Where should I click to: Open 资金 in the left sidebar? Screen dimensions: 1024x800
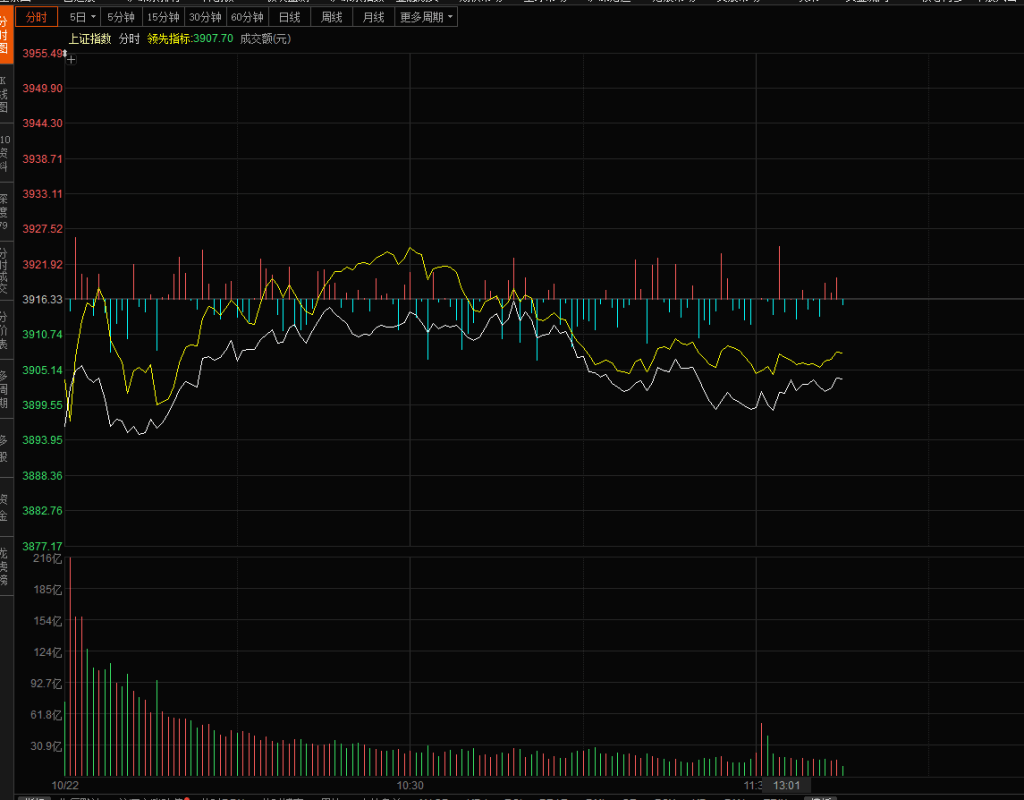(x=5, y=507)
